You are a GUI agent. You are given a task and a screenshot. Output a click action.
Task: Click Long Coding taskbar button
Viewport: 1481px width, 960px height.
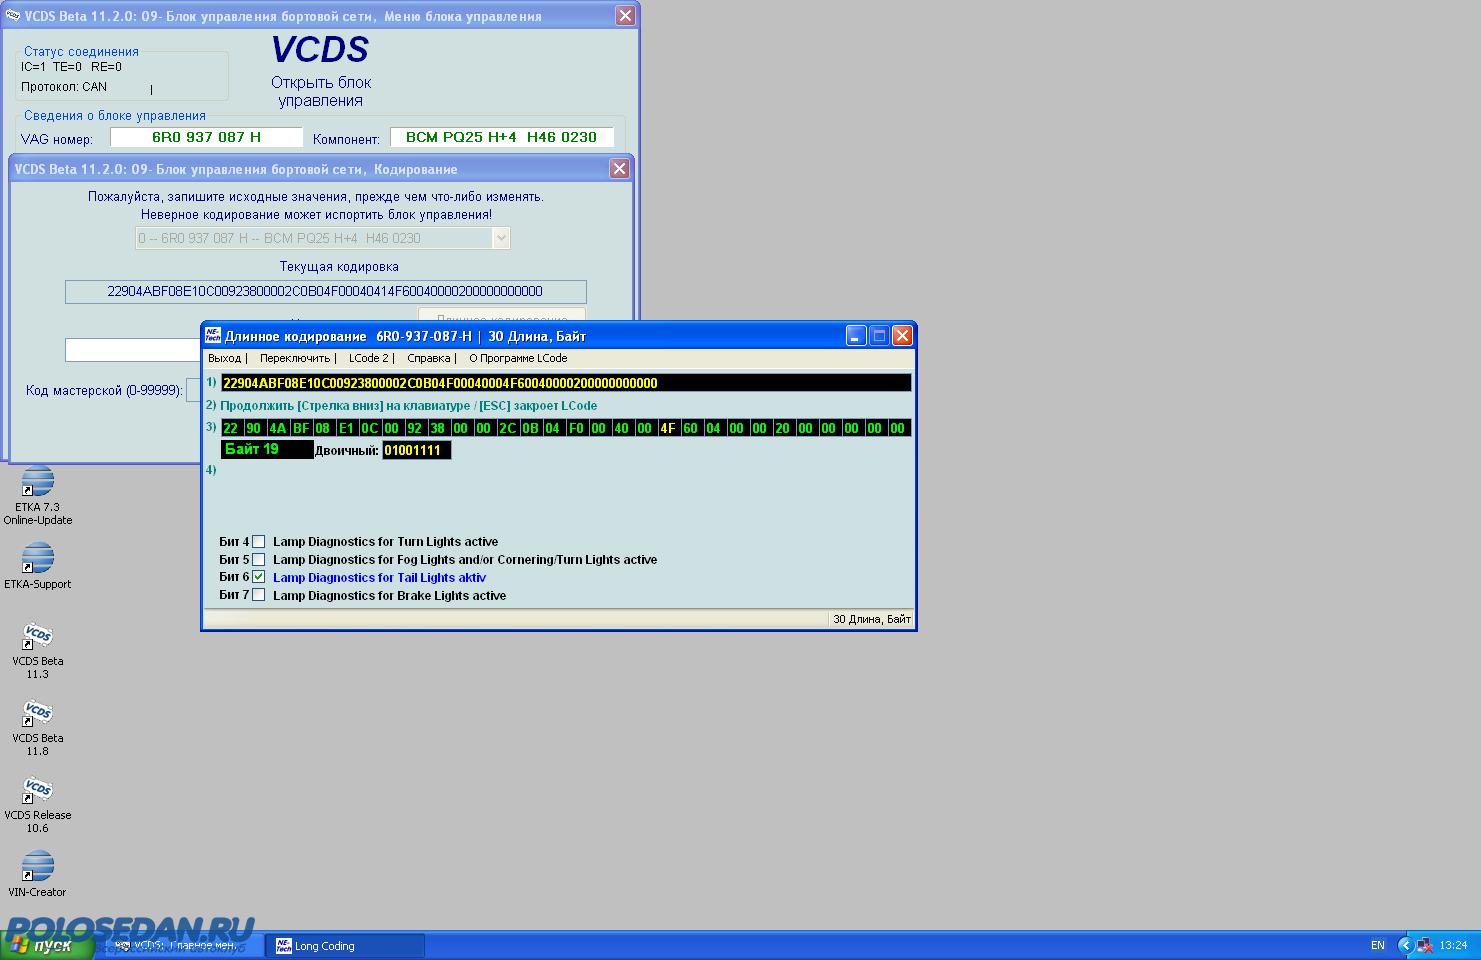tap(345, 946)
